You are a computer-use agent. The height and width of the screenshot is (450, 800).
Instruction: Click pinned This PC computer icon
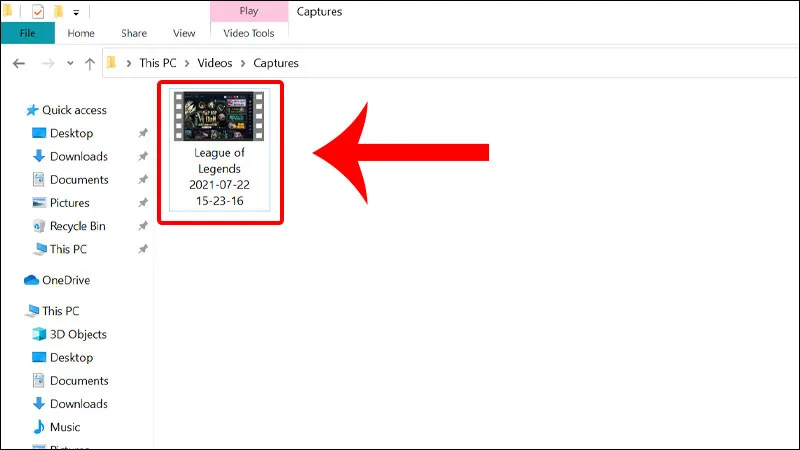(40, 249)
